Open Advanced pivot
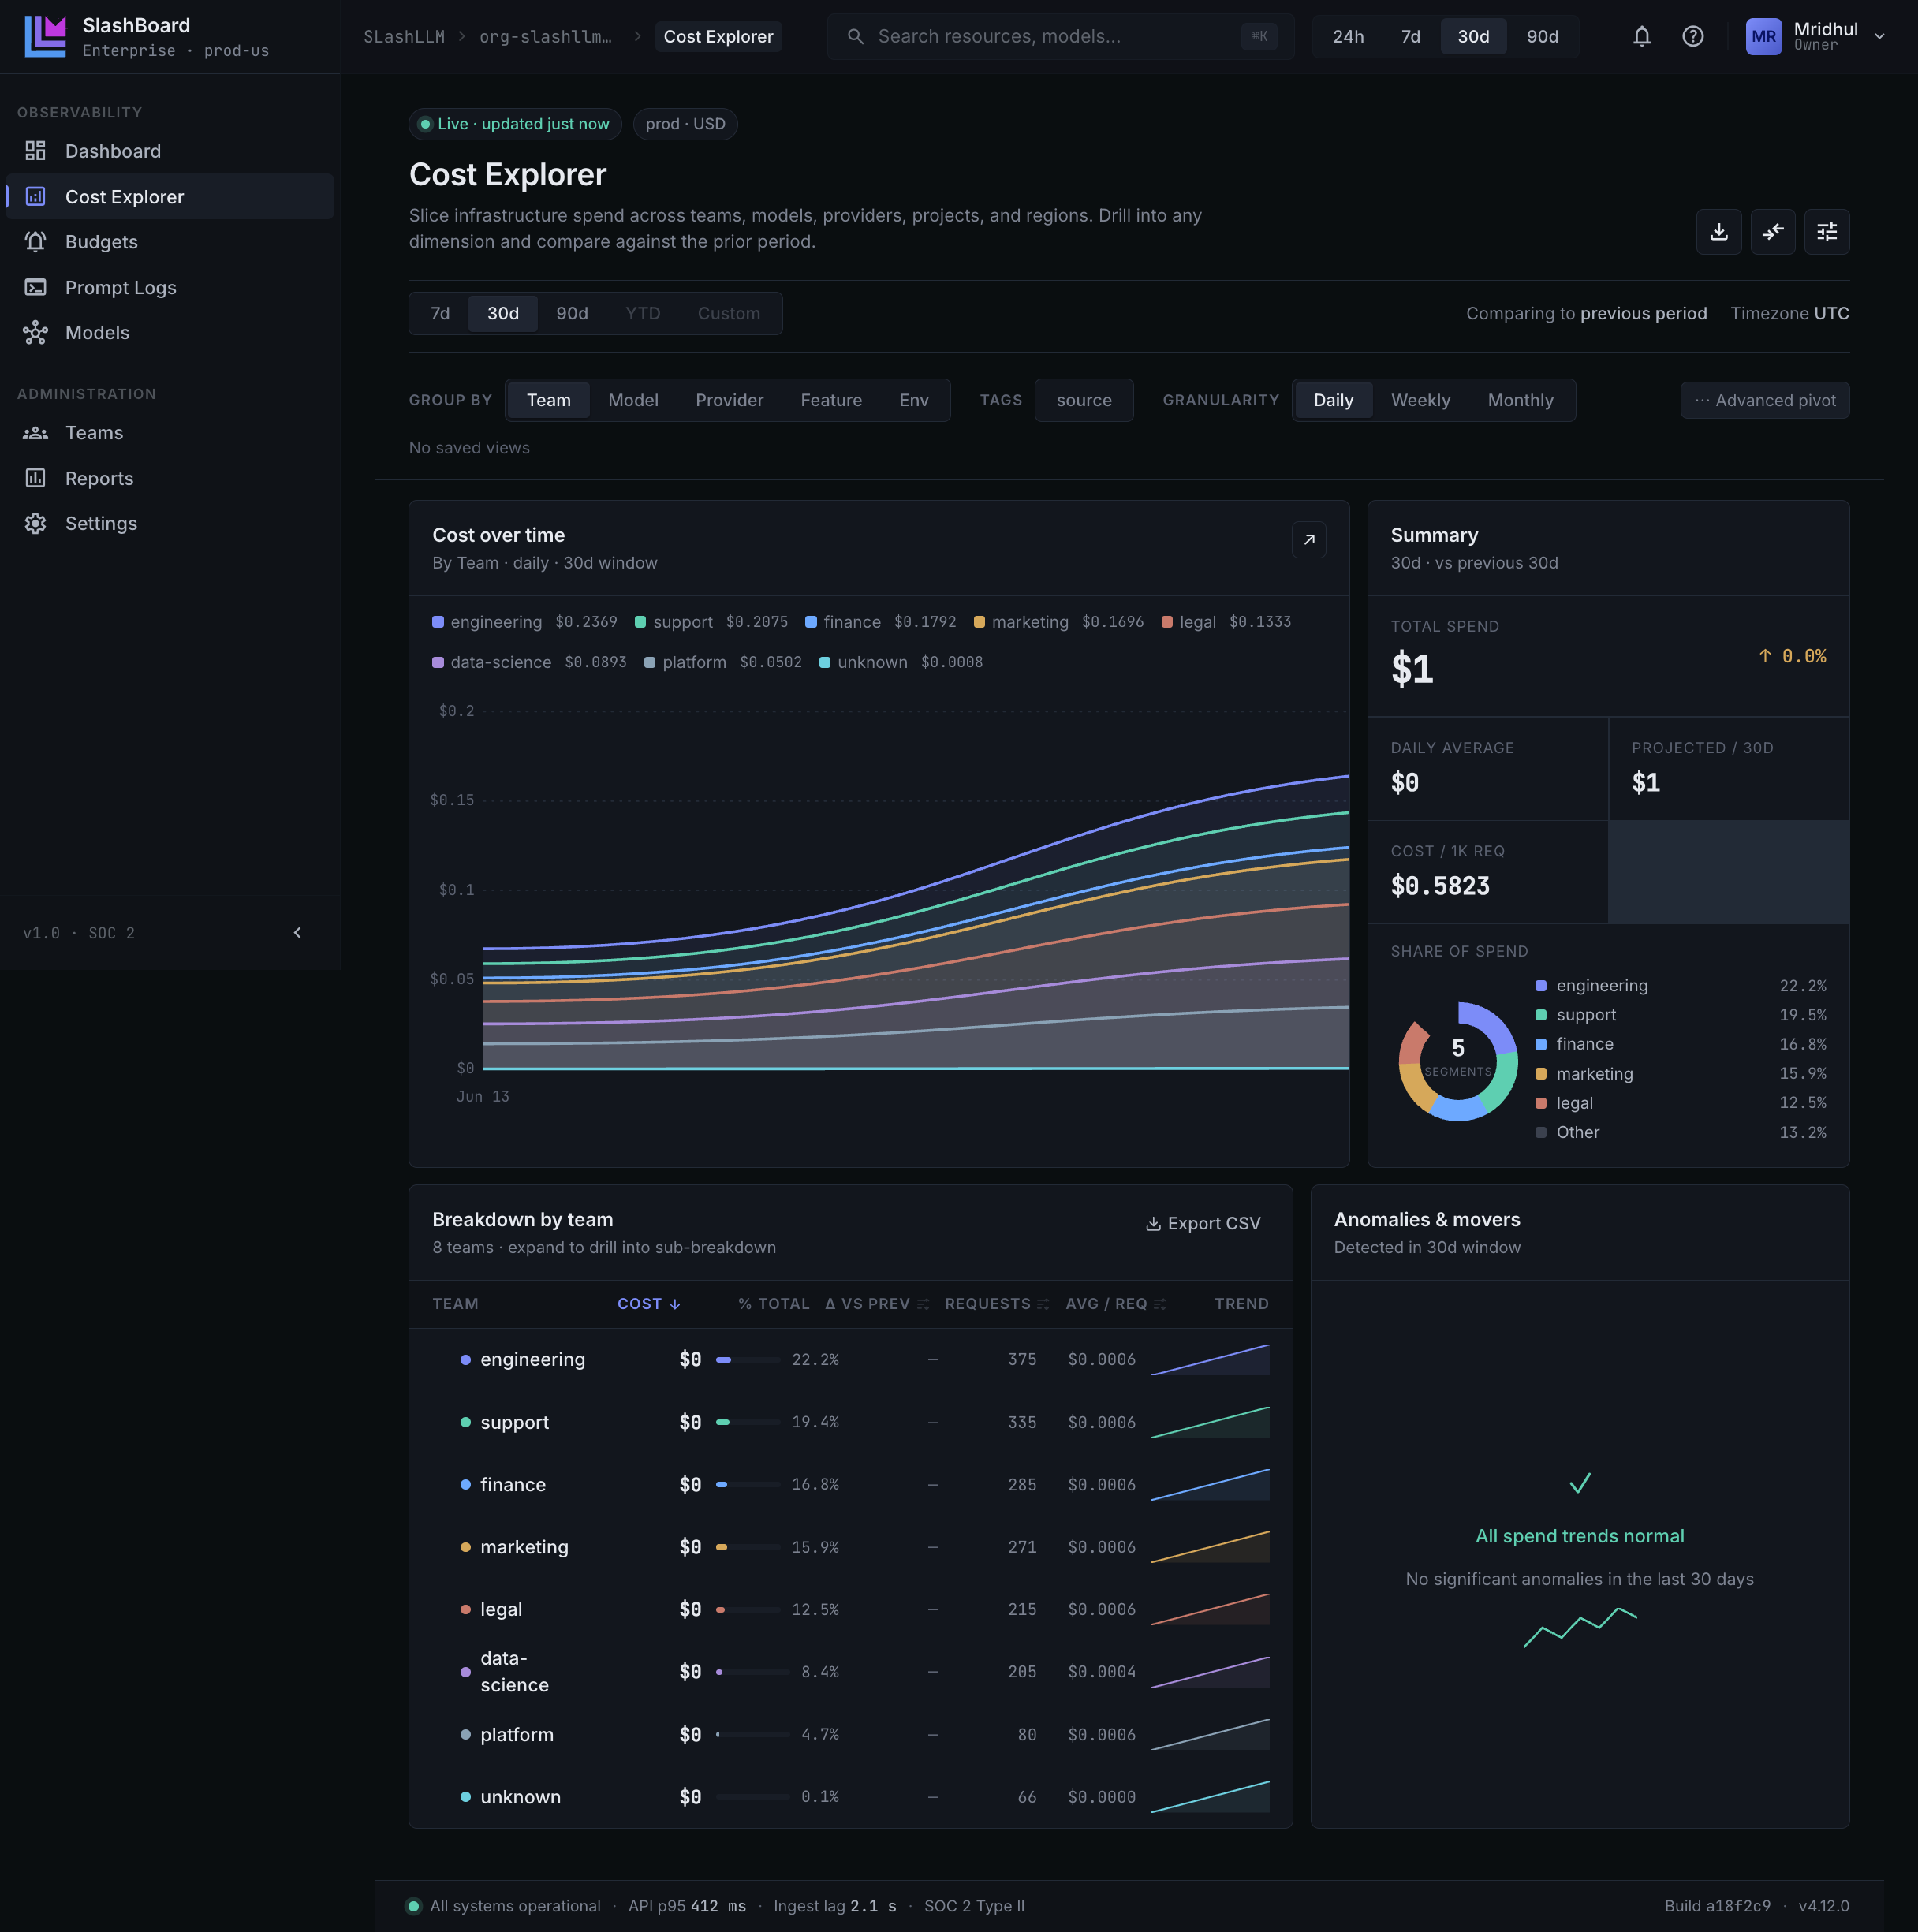 coord(1764,400)
